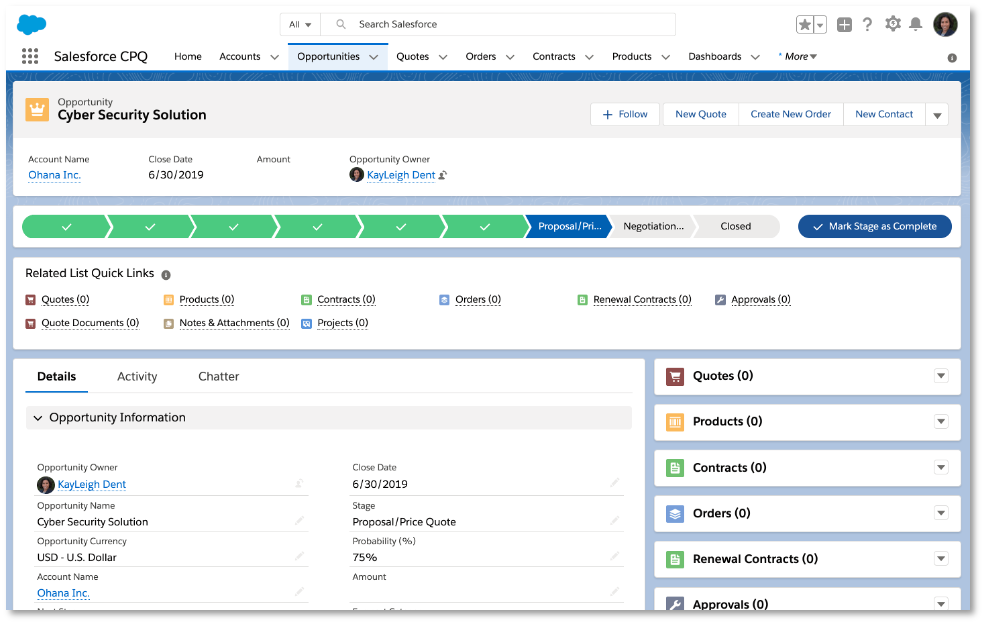This screenshot has height=624, width=984.
Task: Open Projects (0) quick link
Action: (x=343, y=323)
